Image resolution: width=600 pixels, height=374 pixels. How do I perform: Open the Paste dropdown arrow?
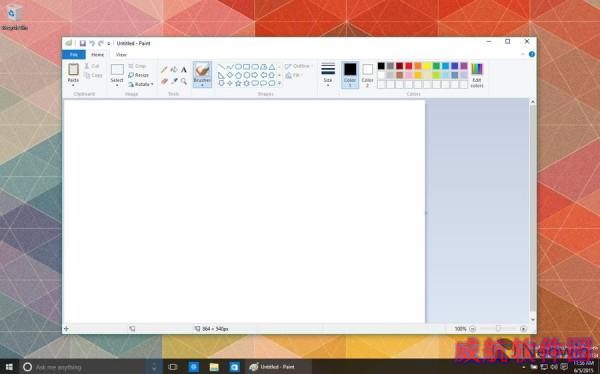(x=73, y=85)
